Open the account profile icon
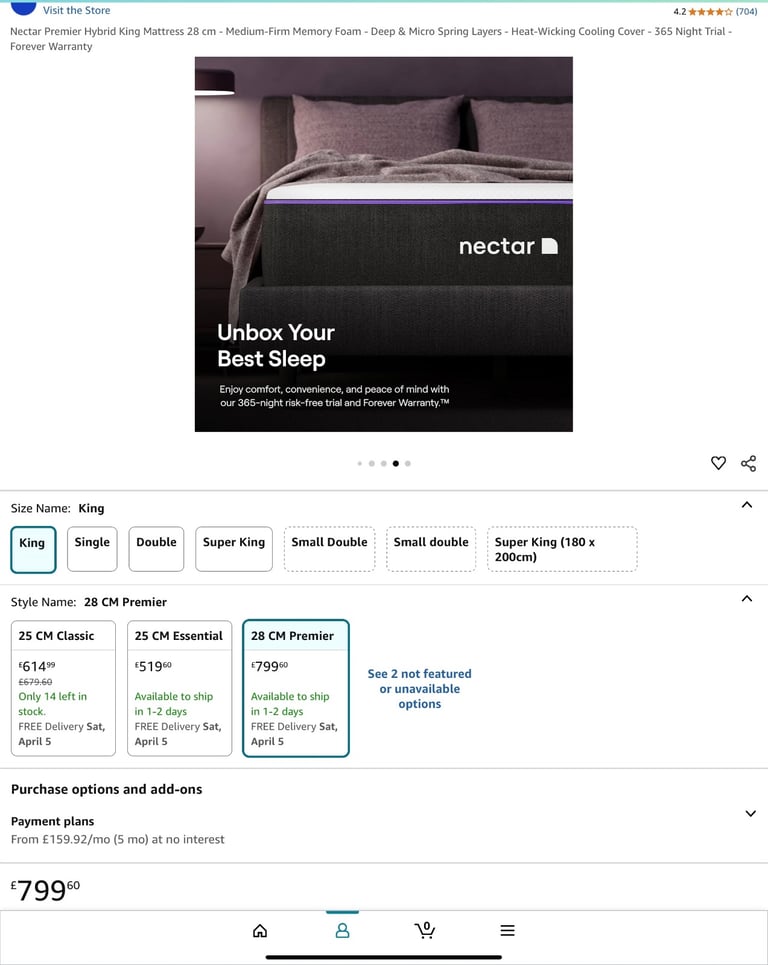 tap(342, 931)
